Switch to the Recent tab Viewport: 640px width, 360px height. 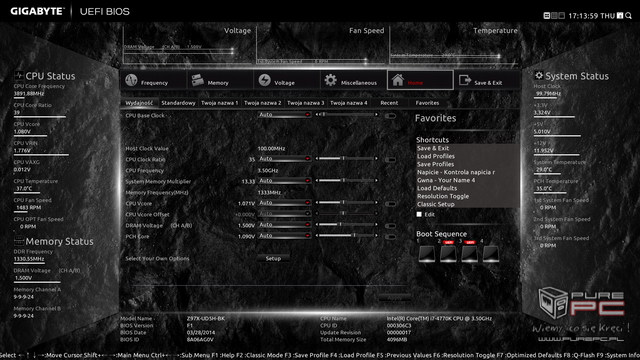(389, 103)
